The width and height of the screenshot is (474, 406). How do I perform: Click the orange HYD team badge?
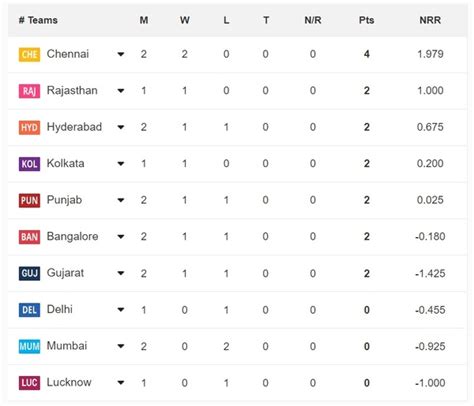click(29, 128)
